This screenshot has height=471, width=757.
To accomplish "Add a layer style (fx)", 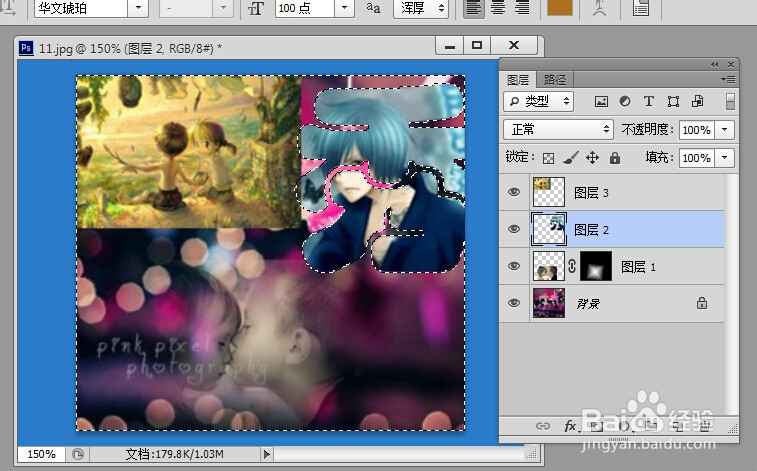I will tap(571, 426).
